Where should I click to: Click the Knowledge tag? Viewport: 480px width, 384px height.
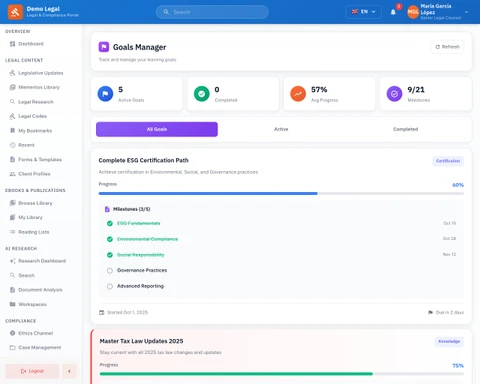tap(449, 341)
